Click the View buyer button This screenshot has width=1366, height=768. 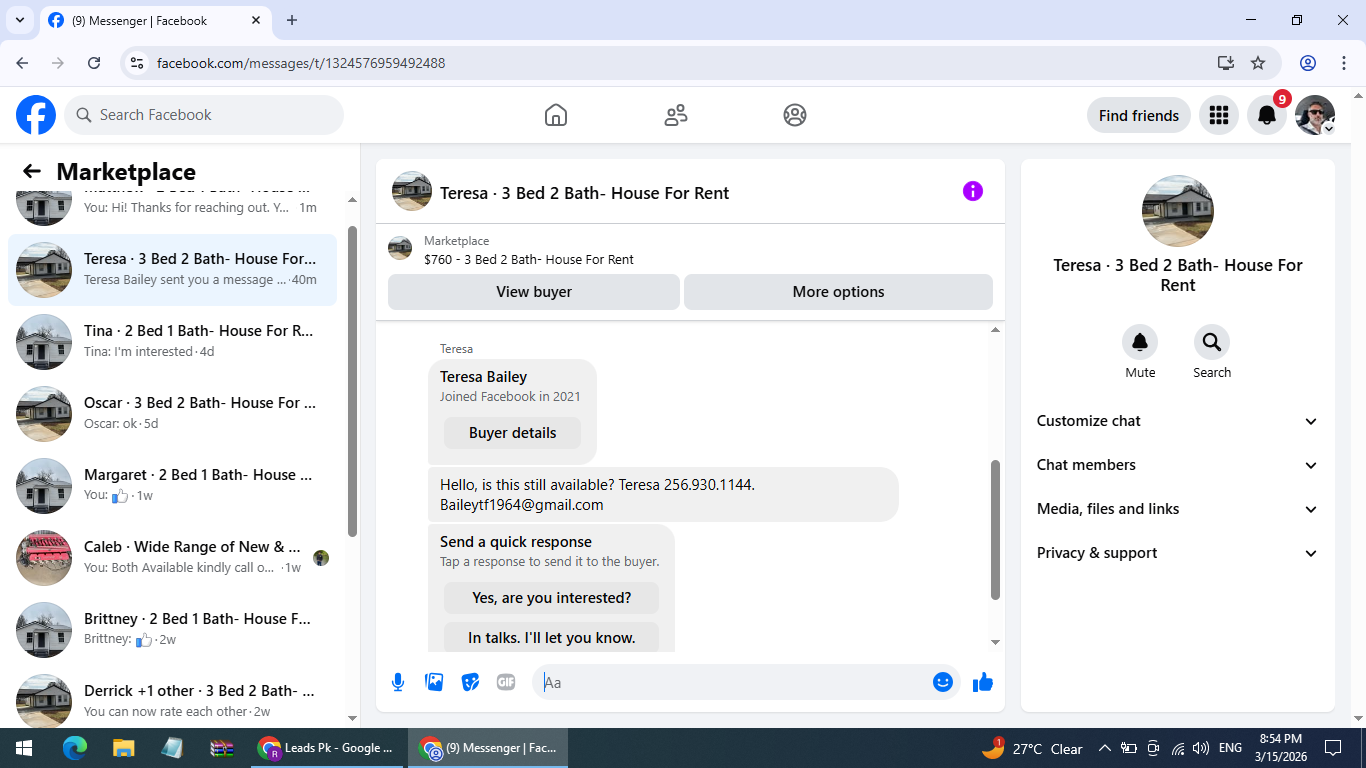coord(534,292)
